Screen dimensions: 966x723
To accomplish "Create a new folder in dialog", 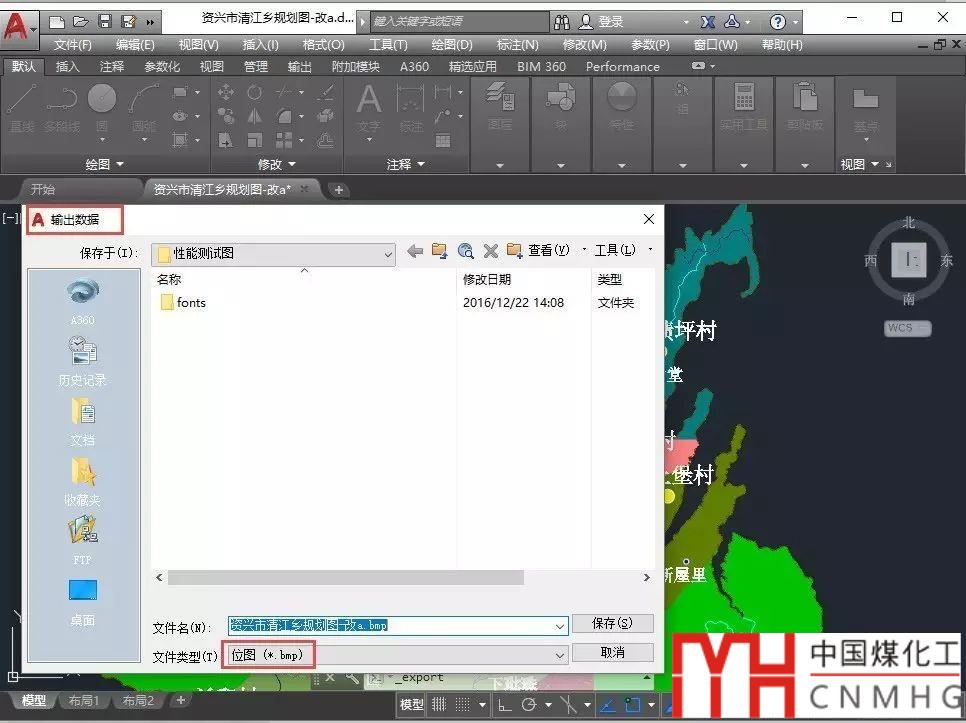I will (515, 251).
